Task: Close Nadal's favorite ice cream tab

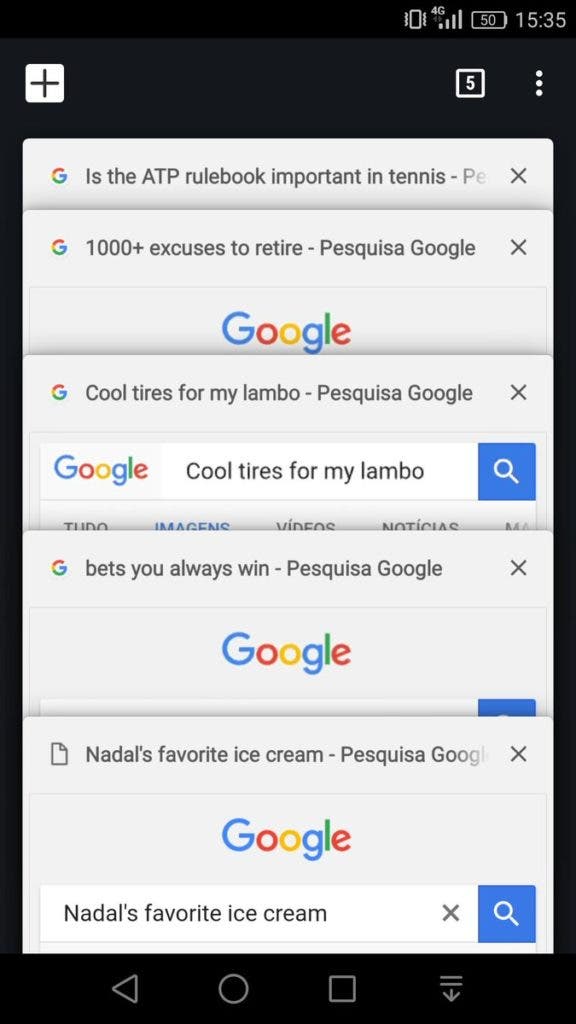Action: tap(519, 754)
